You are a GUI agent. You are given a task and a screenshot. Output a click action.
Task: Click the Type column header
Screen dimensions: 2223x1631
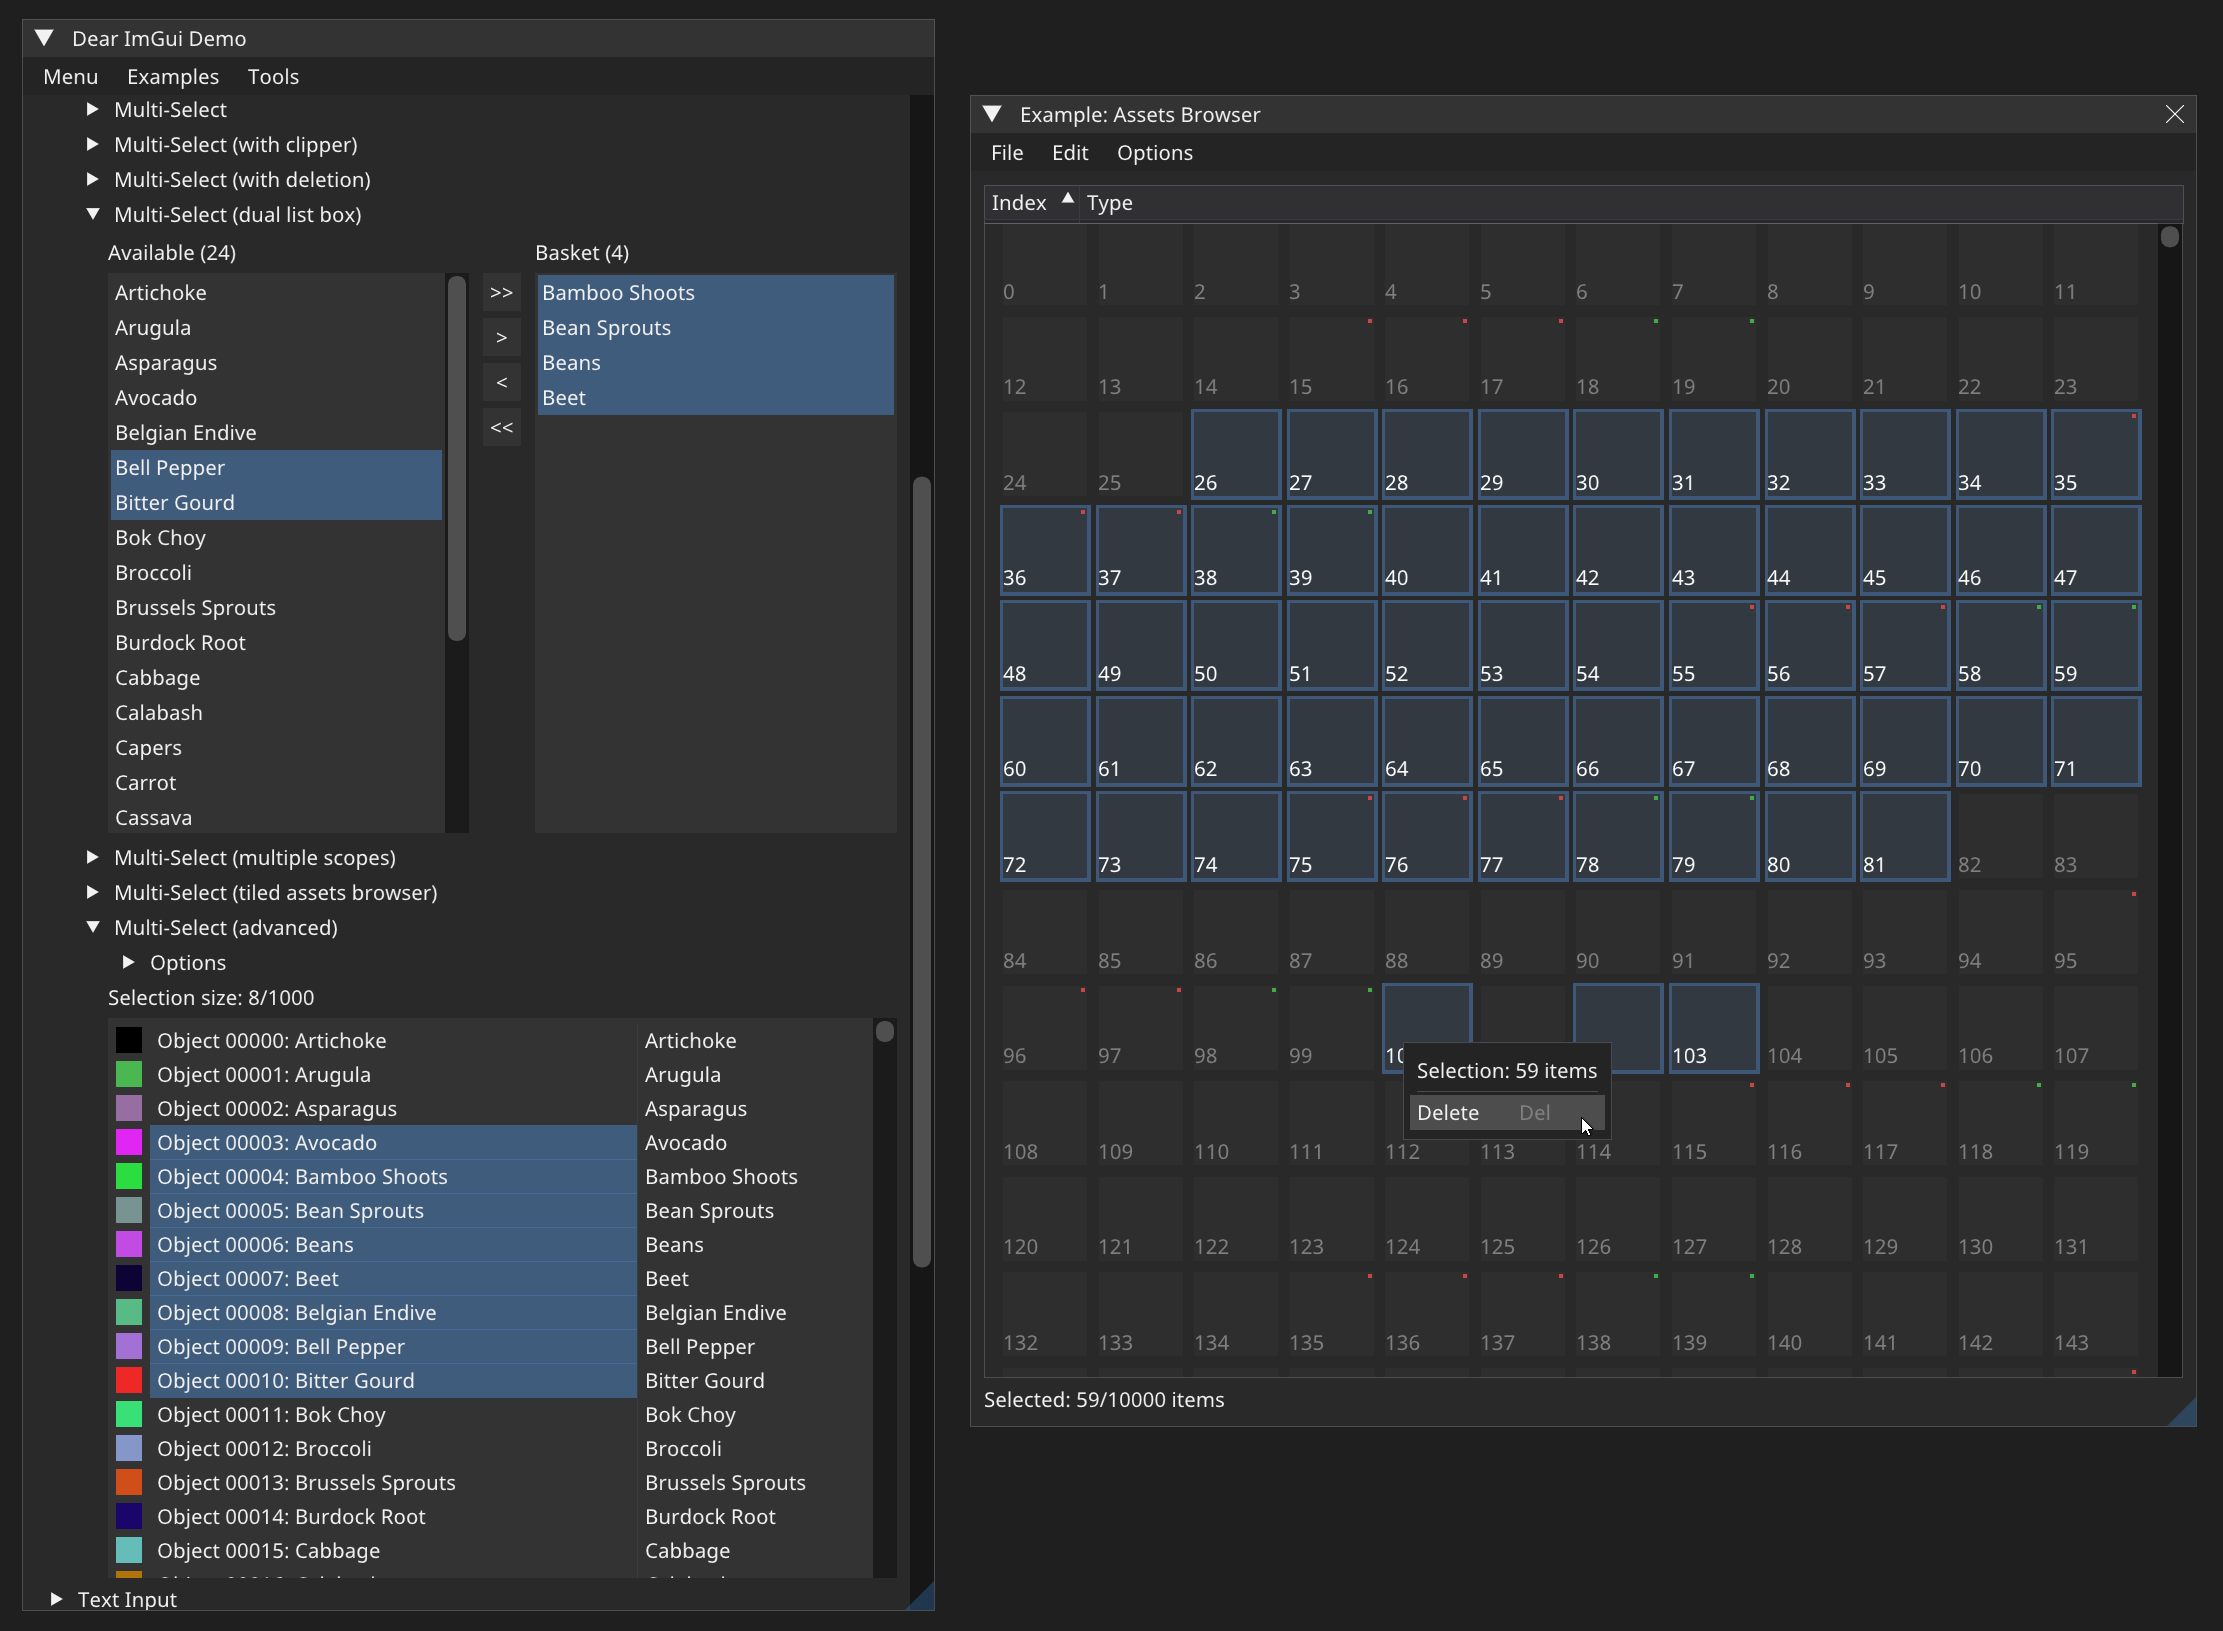pyautogui.click(x=1109, y=203)
